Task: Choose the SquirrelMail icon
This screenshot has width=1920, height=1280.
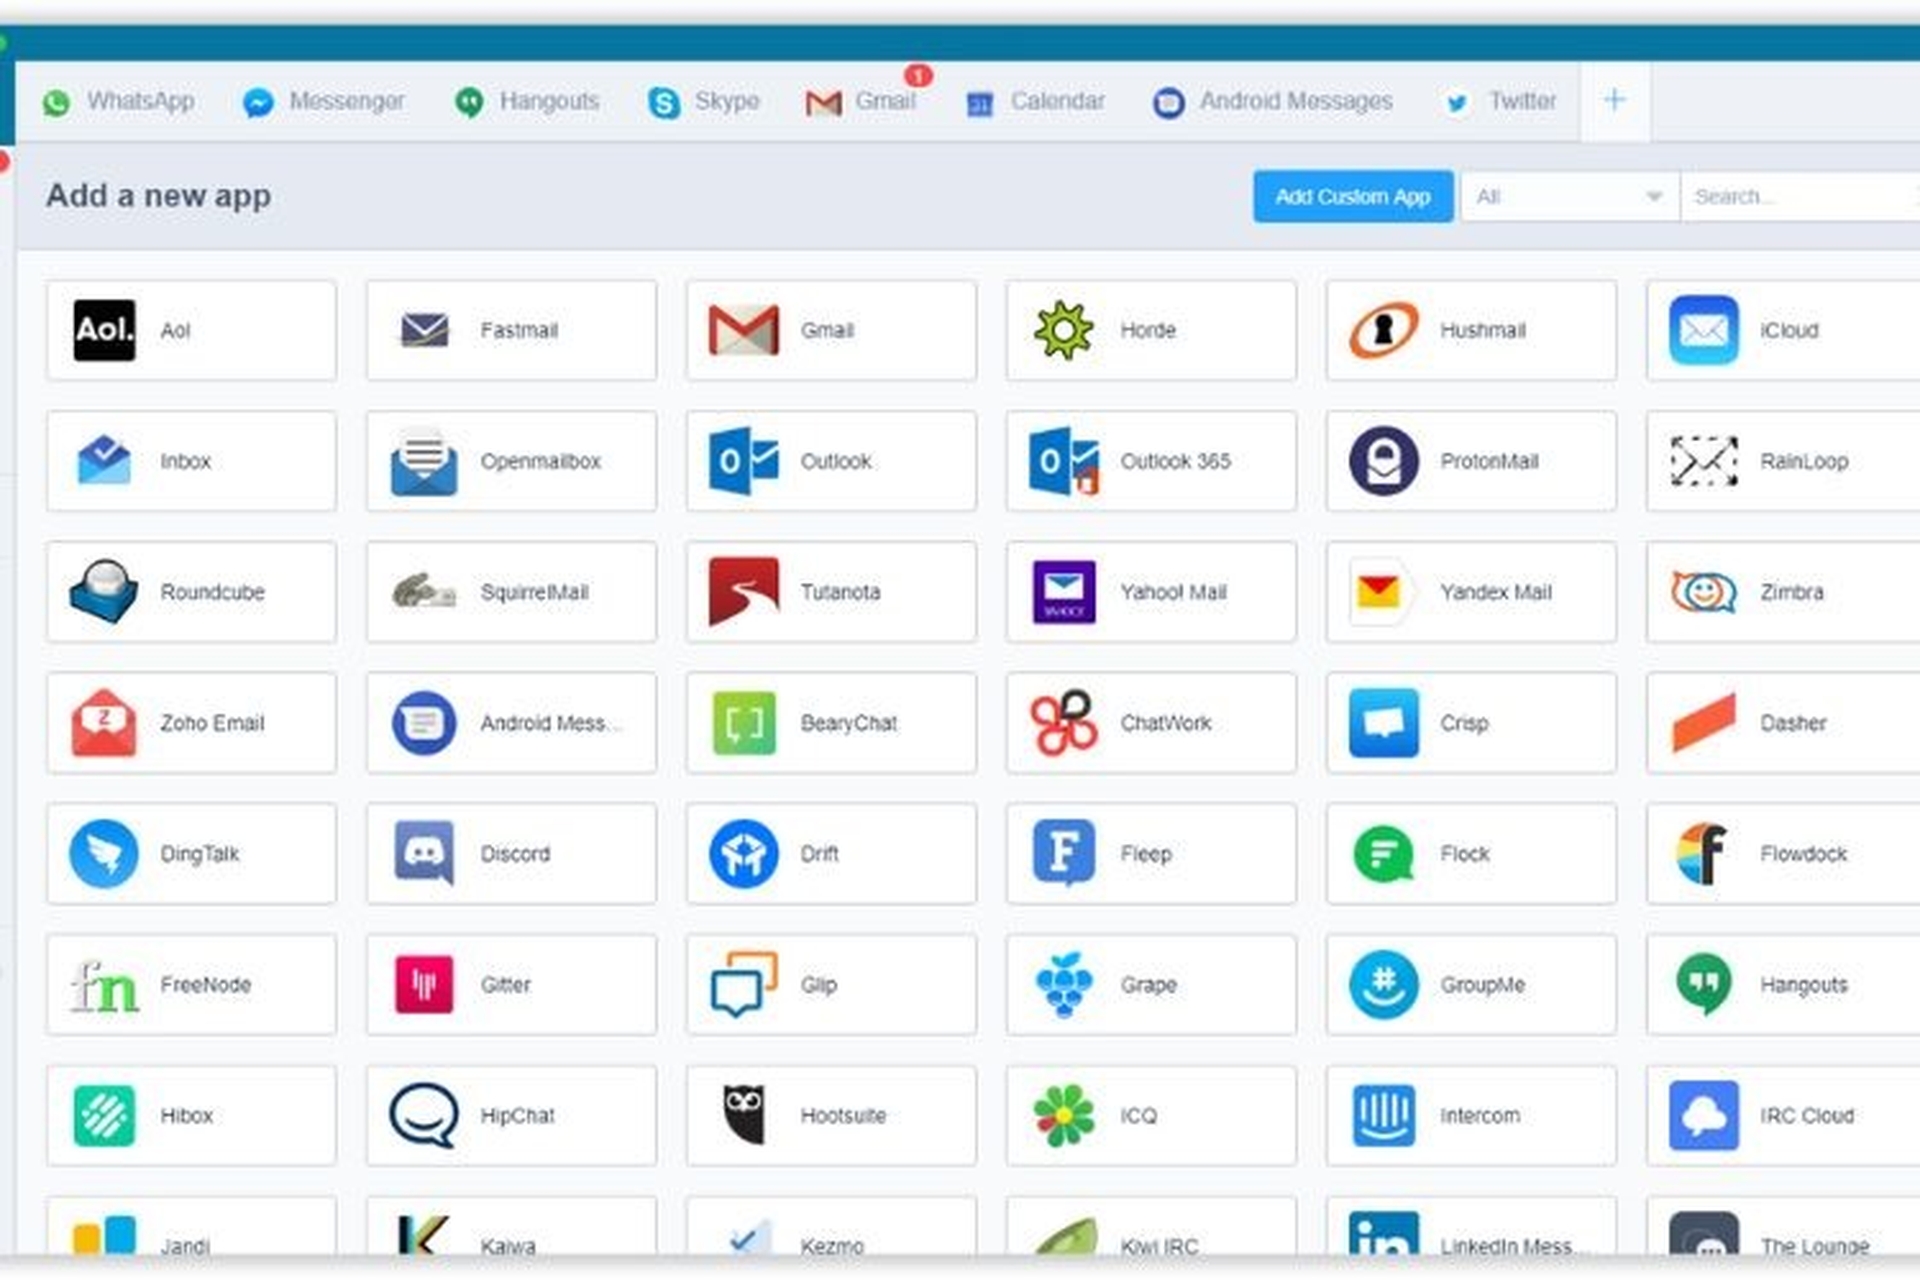Action: coord(424,592)
